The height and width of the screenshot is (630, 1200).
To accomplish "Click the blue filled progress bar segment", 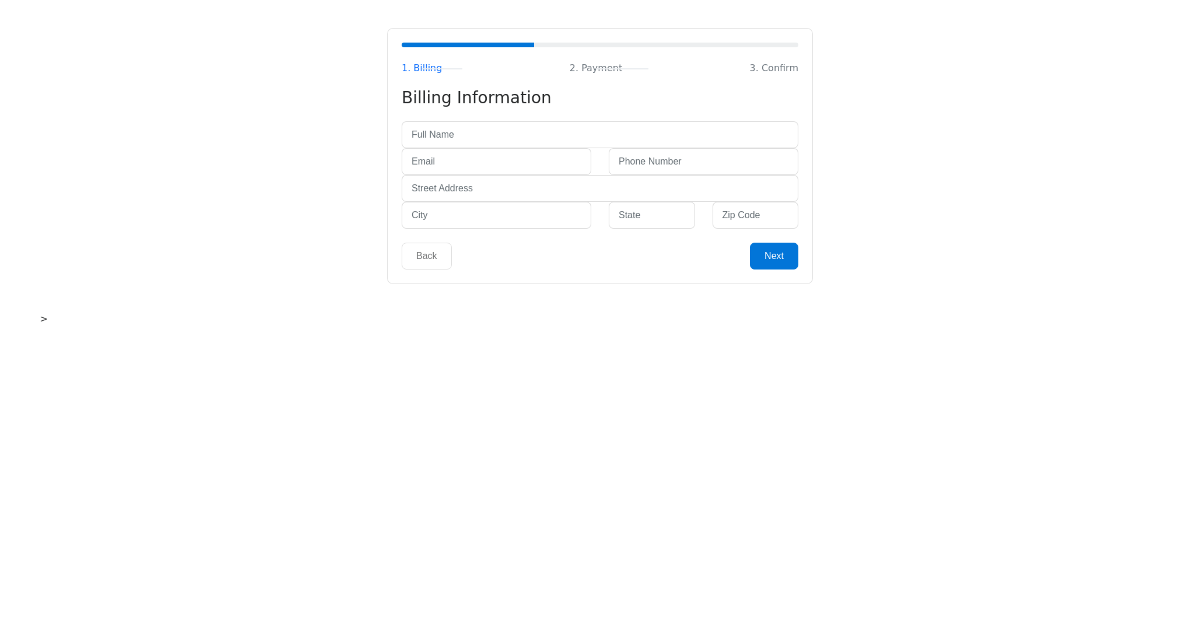I will (x=467, y=44).
